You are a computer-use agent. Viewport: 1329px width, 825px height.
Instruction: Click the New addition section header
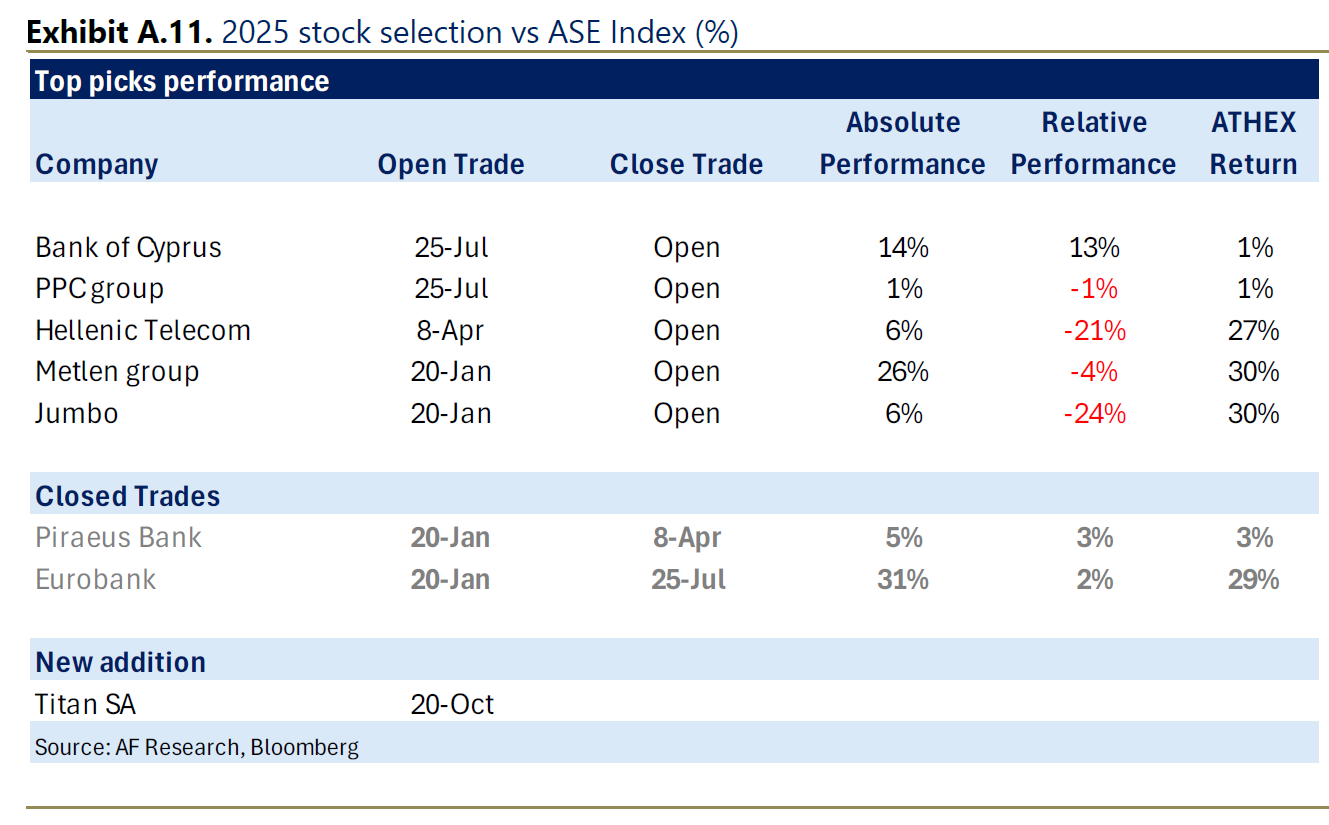point(120,662)
